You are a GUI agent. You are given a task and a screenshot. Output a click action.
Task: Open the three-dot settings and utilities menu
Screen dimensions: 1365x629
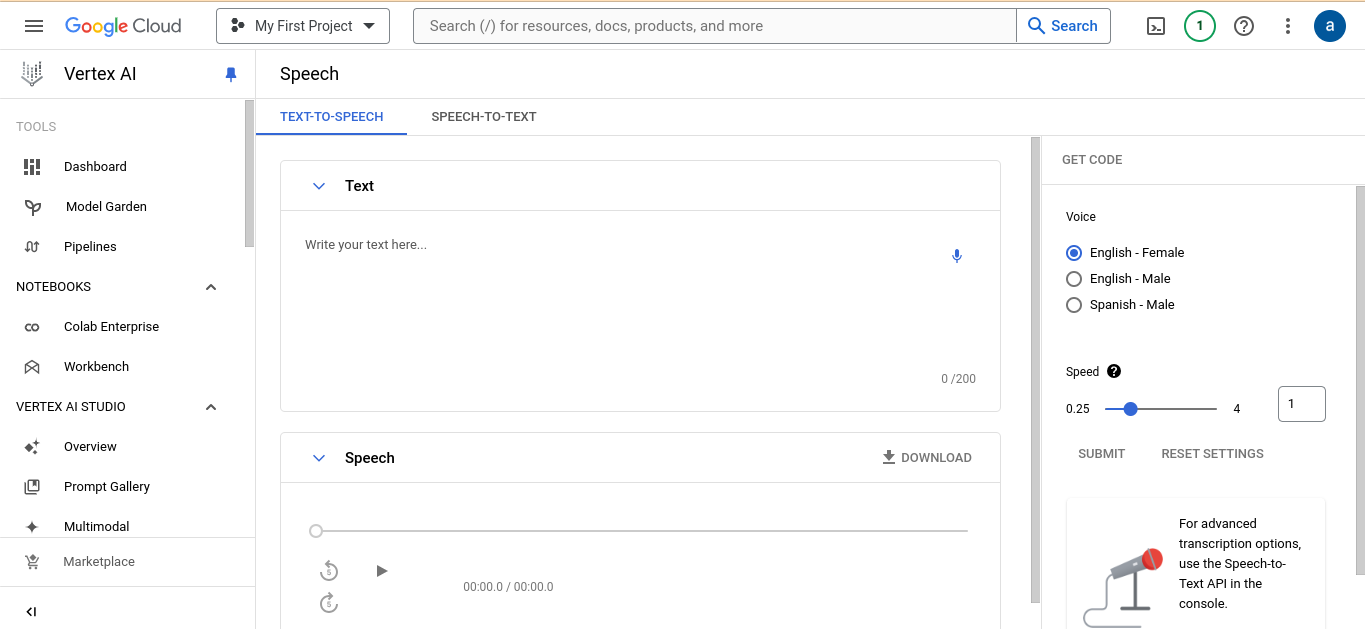point(1288,26)
